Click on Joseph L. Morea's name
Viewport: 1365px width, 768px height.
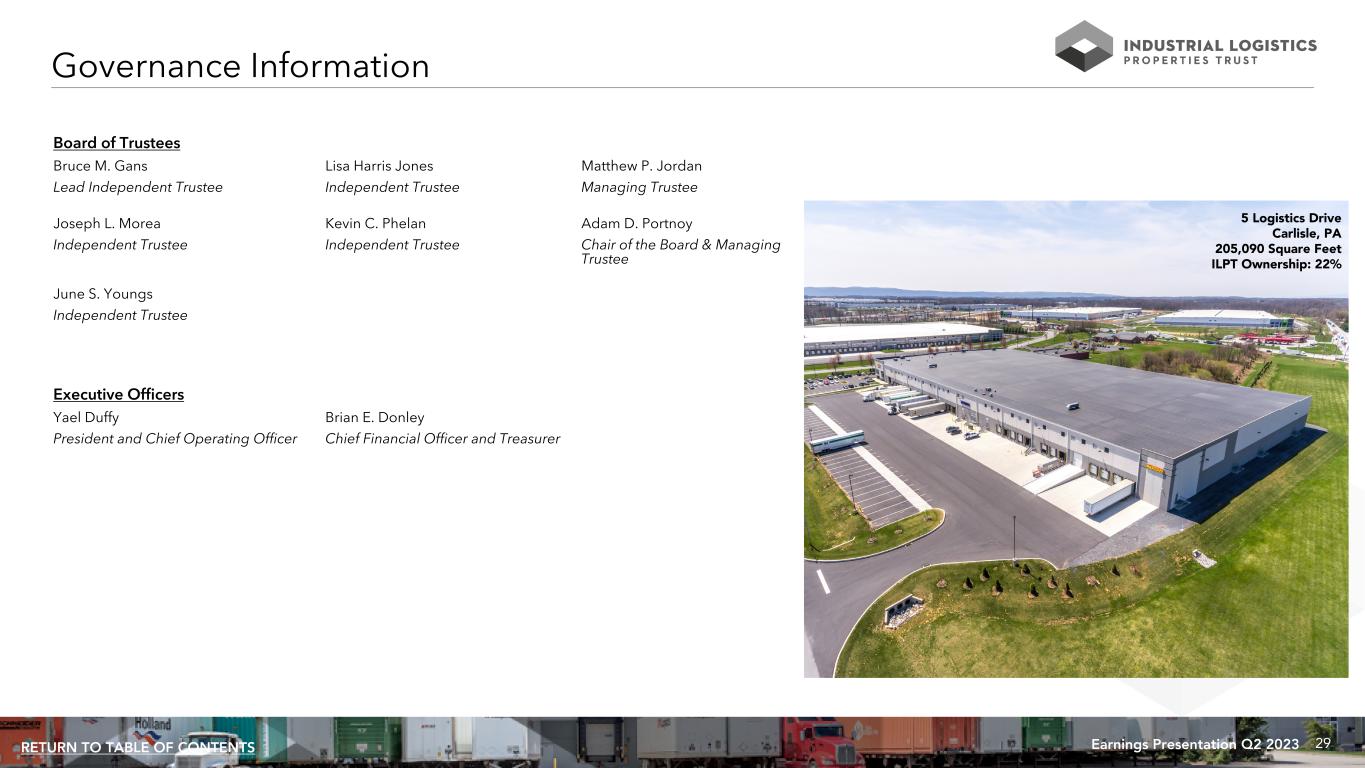tap(106, 223)
